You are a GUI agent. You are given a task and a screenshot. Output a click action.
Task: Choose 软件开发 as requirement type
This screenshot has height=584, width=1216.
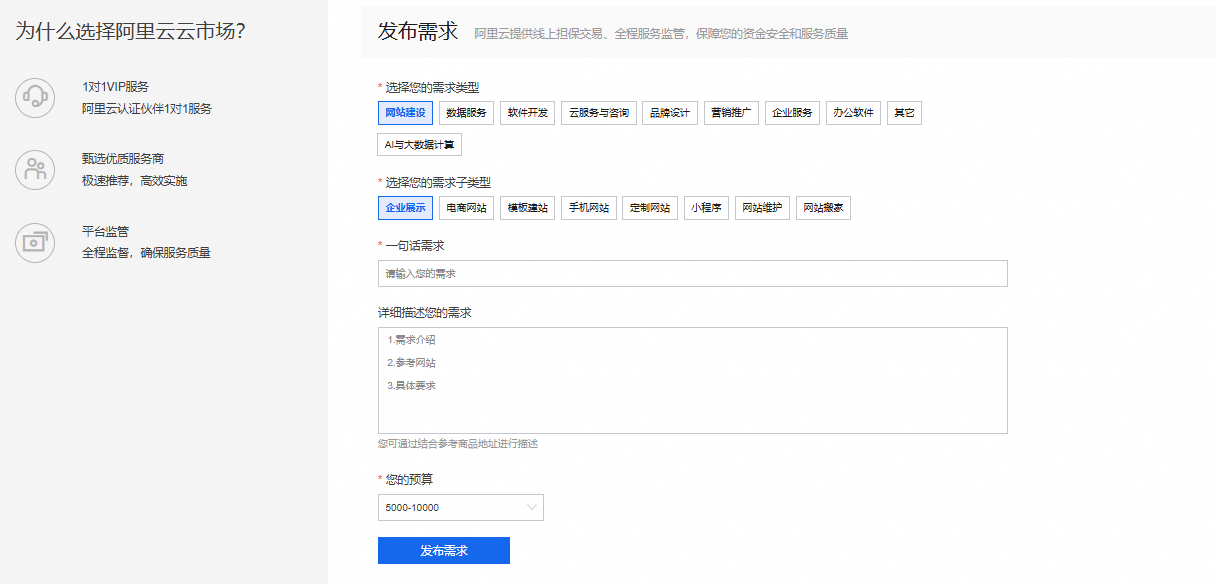pos(528,113)
